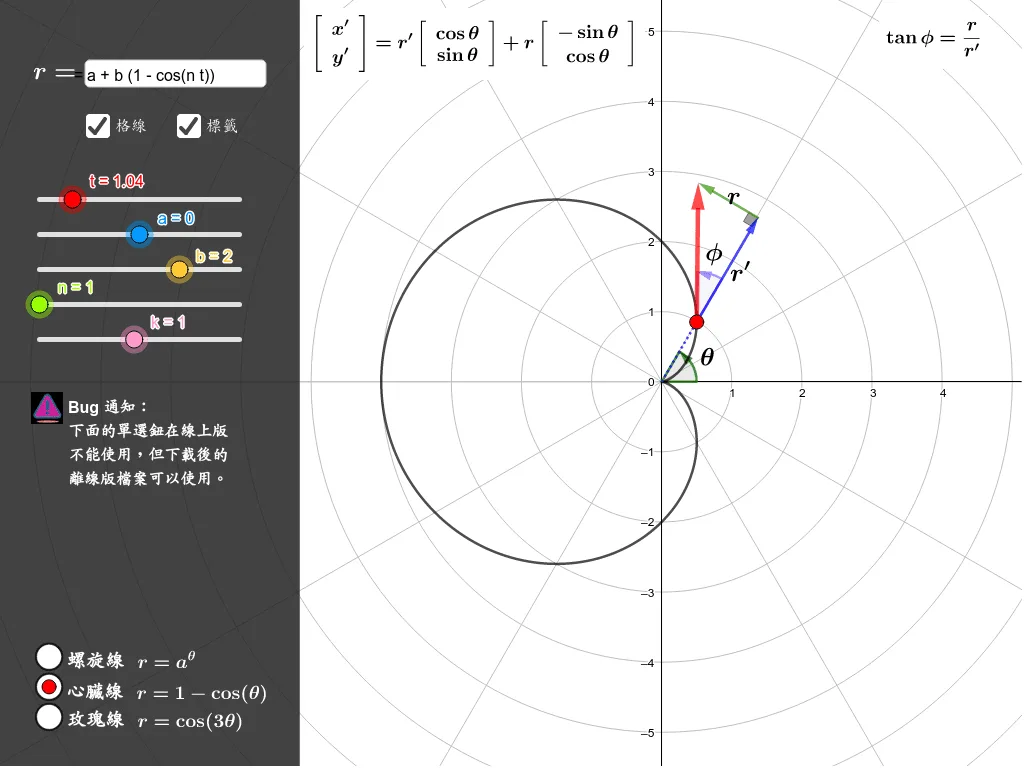1024x768 pixels.
Task: Click the Bug 通知 heading text
Action: click(x=108, y=407)
